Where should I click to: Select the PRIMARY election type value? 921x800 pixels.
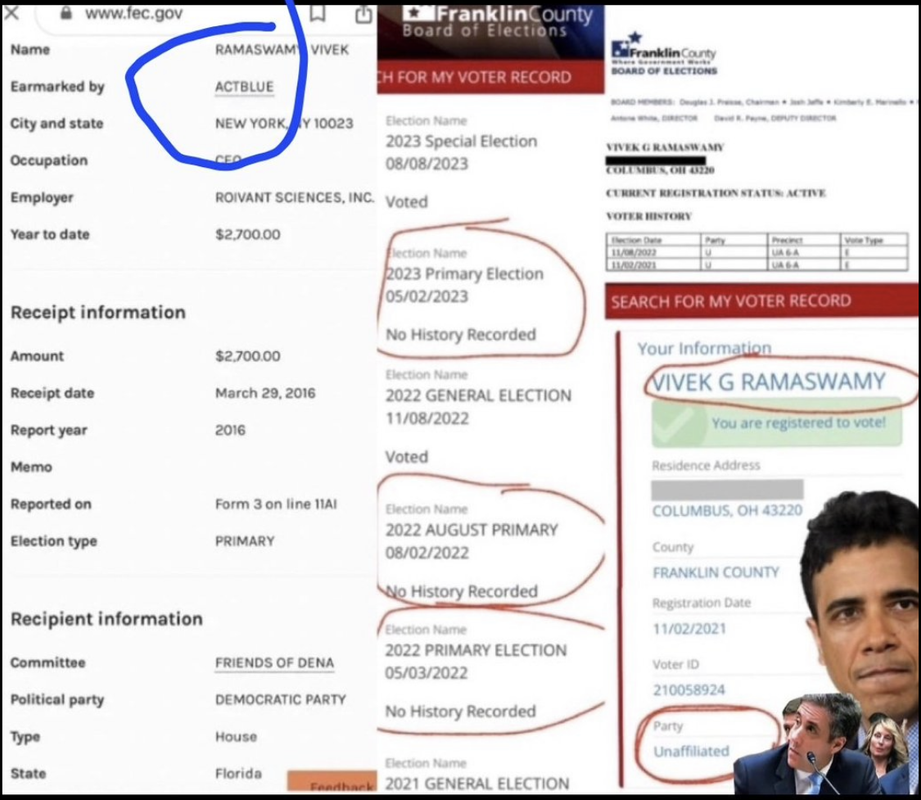[245, 541]
